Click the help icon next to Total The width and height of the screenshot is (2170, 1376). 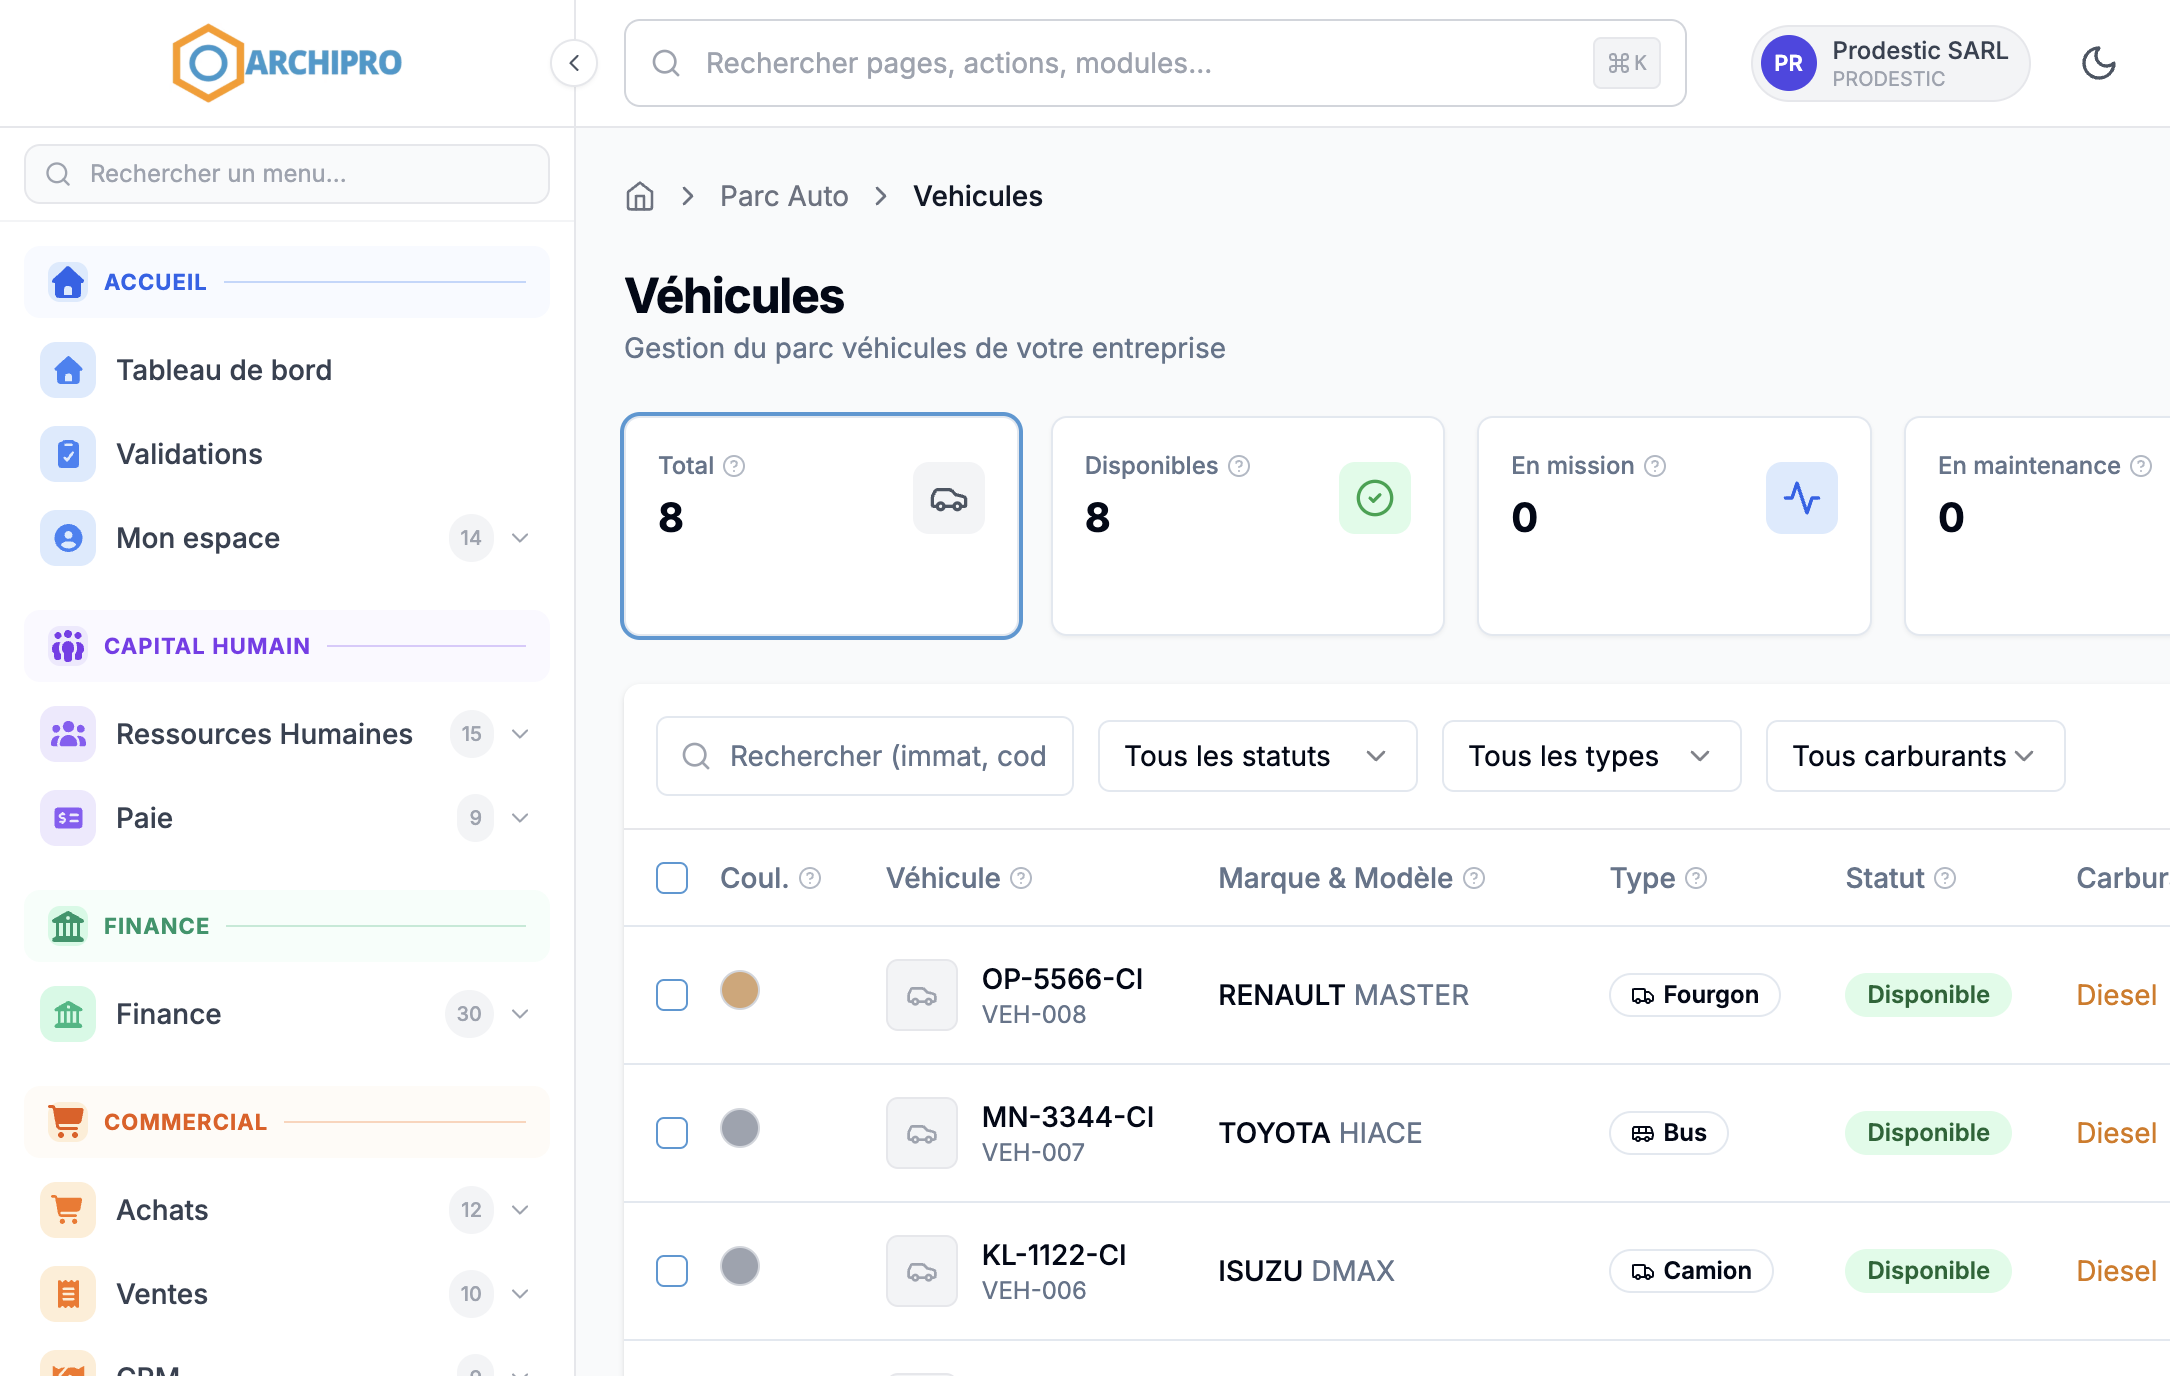[734, 466]
